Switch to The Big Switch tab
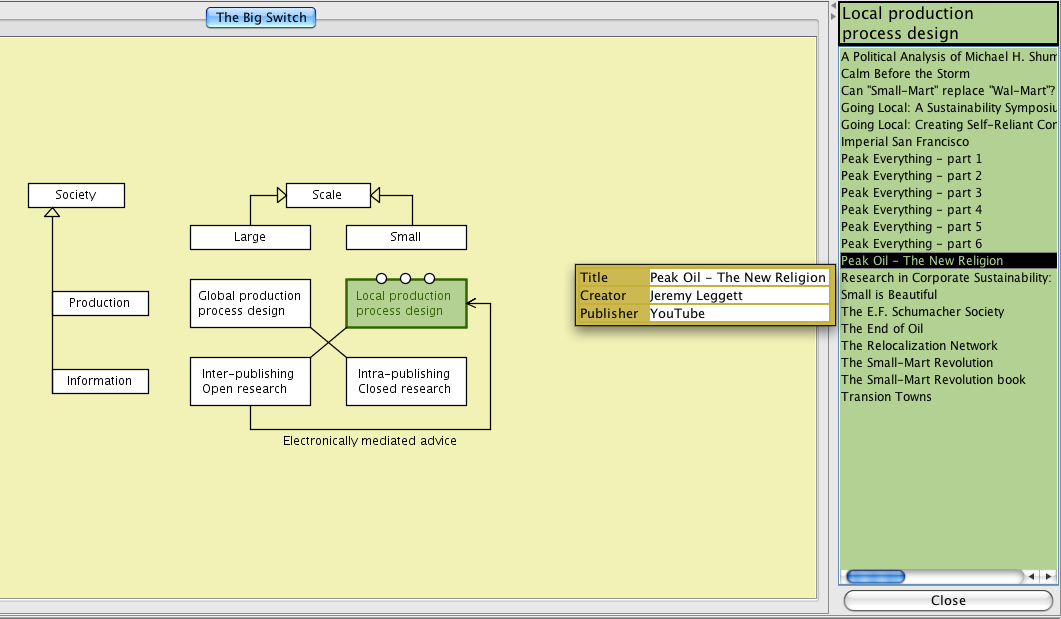 click(261, 17)
